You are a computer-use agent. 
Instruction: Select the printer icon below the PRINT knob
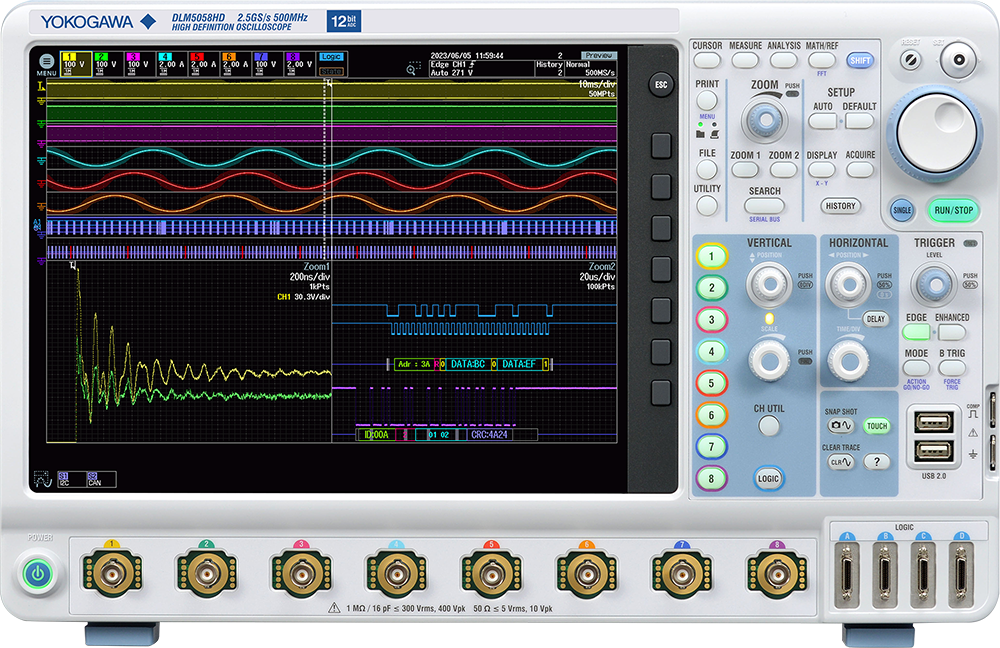point(714,133)
